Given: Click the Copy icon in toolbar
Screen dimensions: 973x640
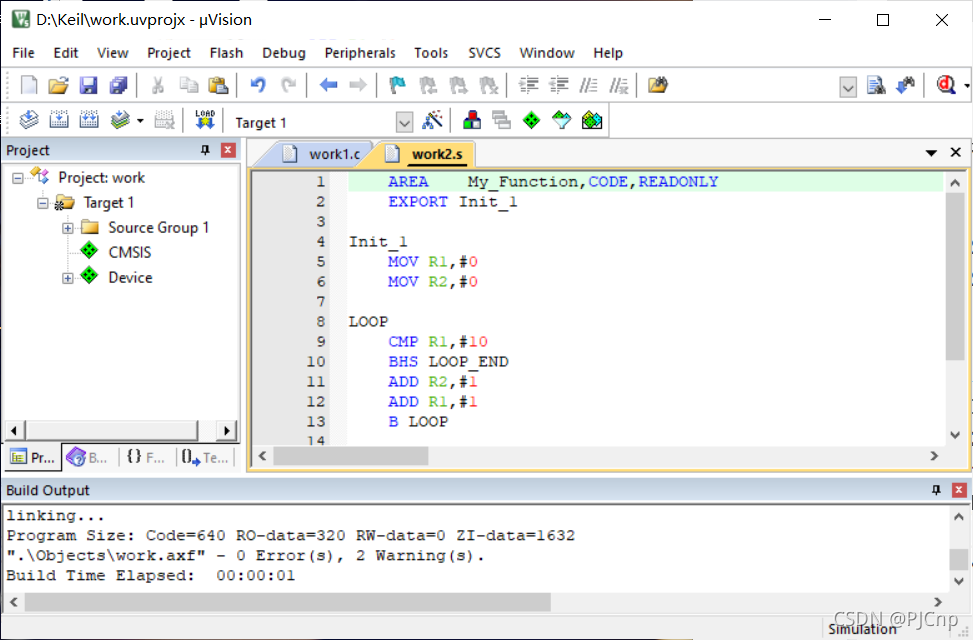Looking at the screenshot, I should pyautogui.click(x=189, y=85).
